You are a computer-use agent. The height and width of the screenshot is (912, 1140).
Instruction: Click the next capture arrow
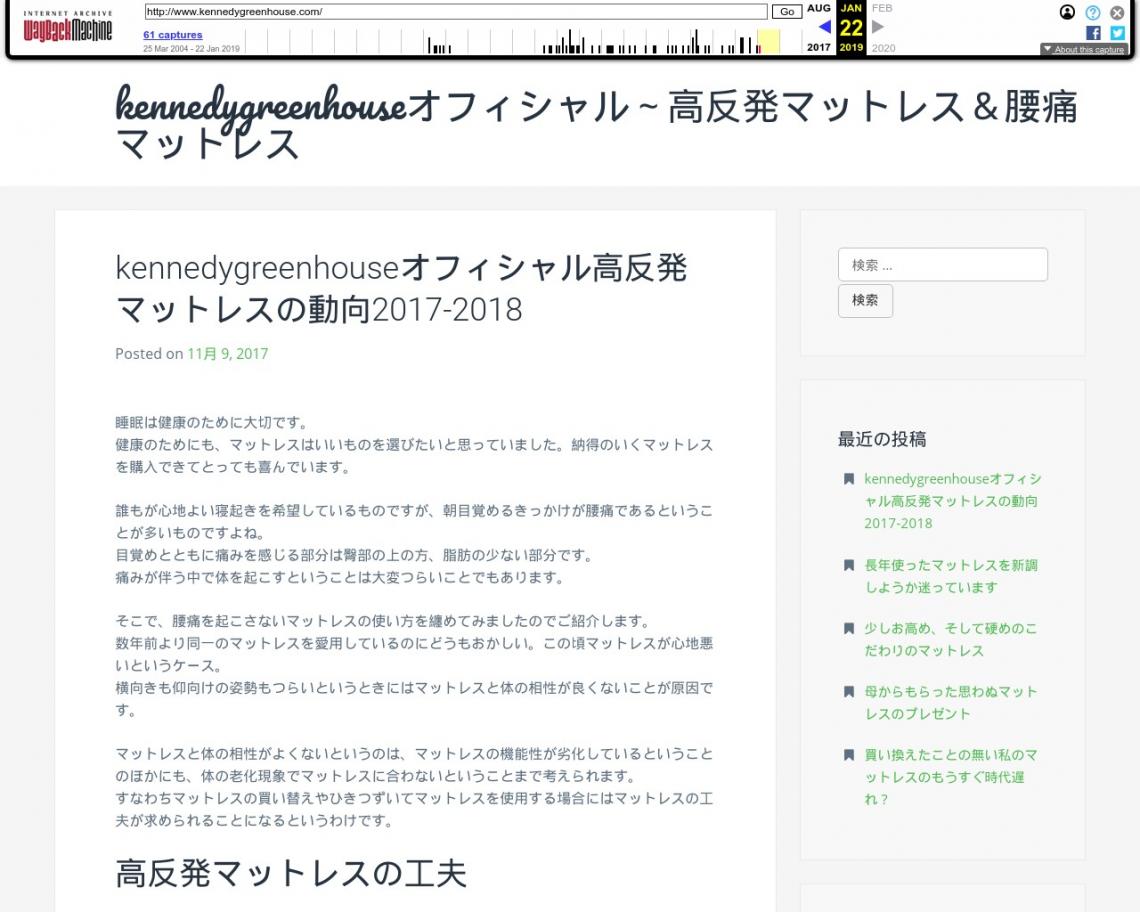pos(878,27)
